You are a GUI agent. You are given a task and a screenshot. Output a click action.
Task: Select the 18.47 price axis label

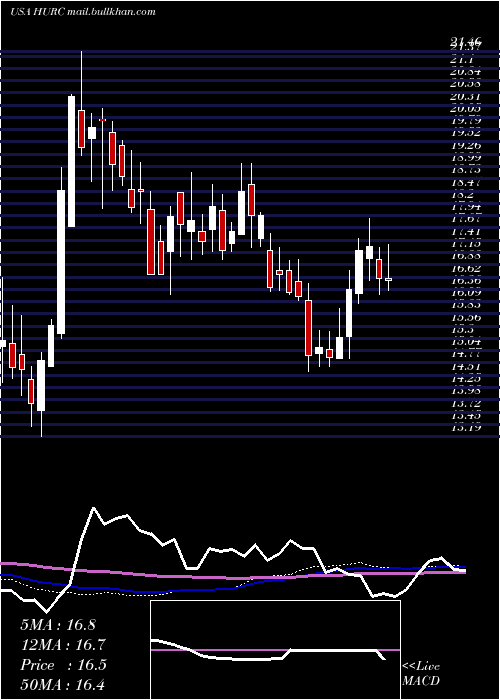[466, 182]
